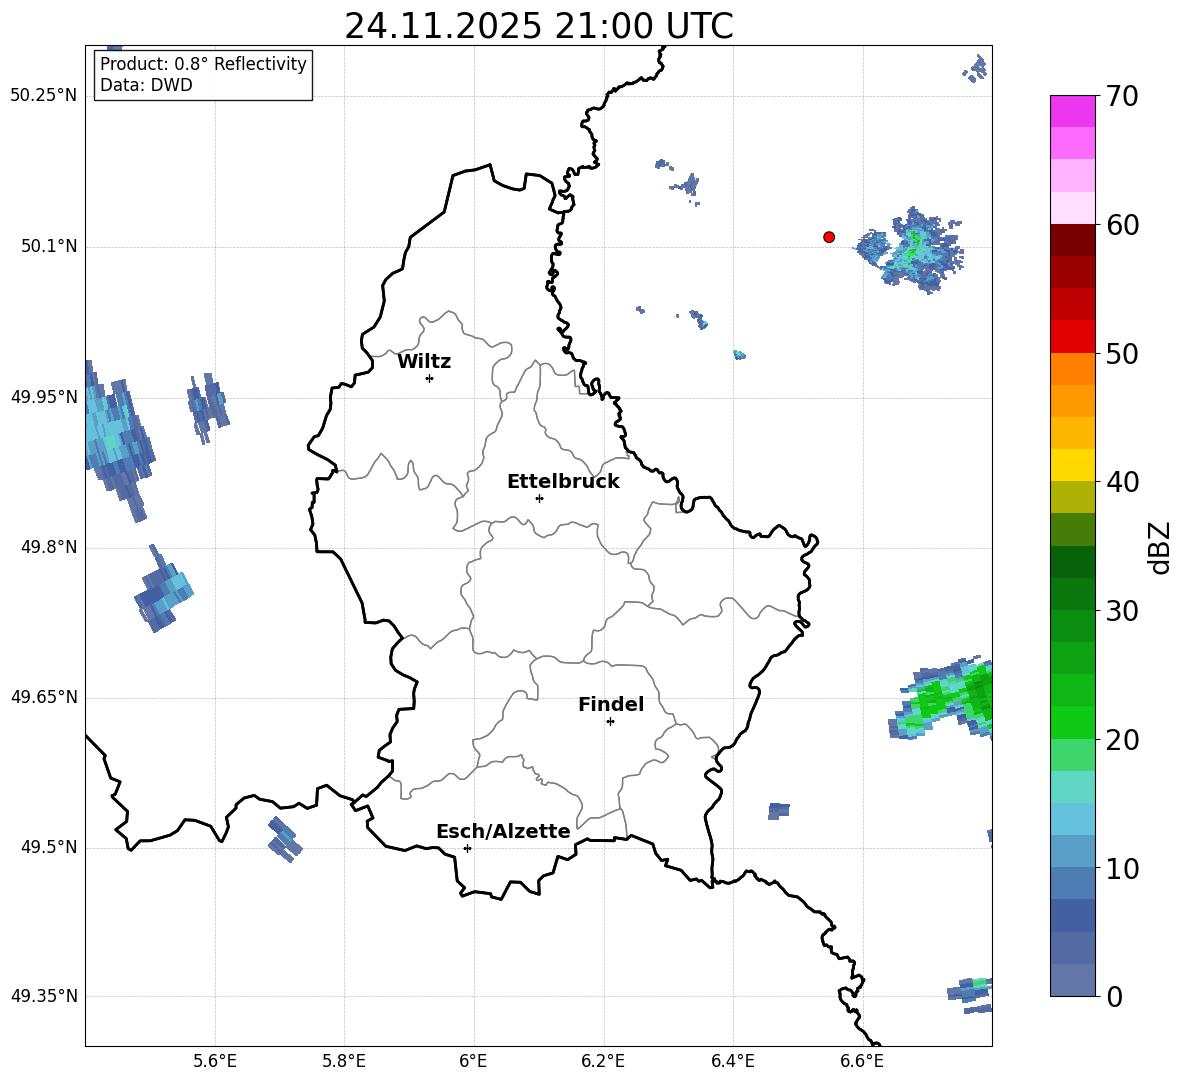Click the 49.65°N latitude label
Viewport: 1184px width, 1081px height.
(44, 697)
